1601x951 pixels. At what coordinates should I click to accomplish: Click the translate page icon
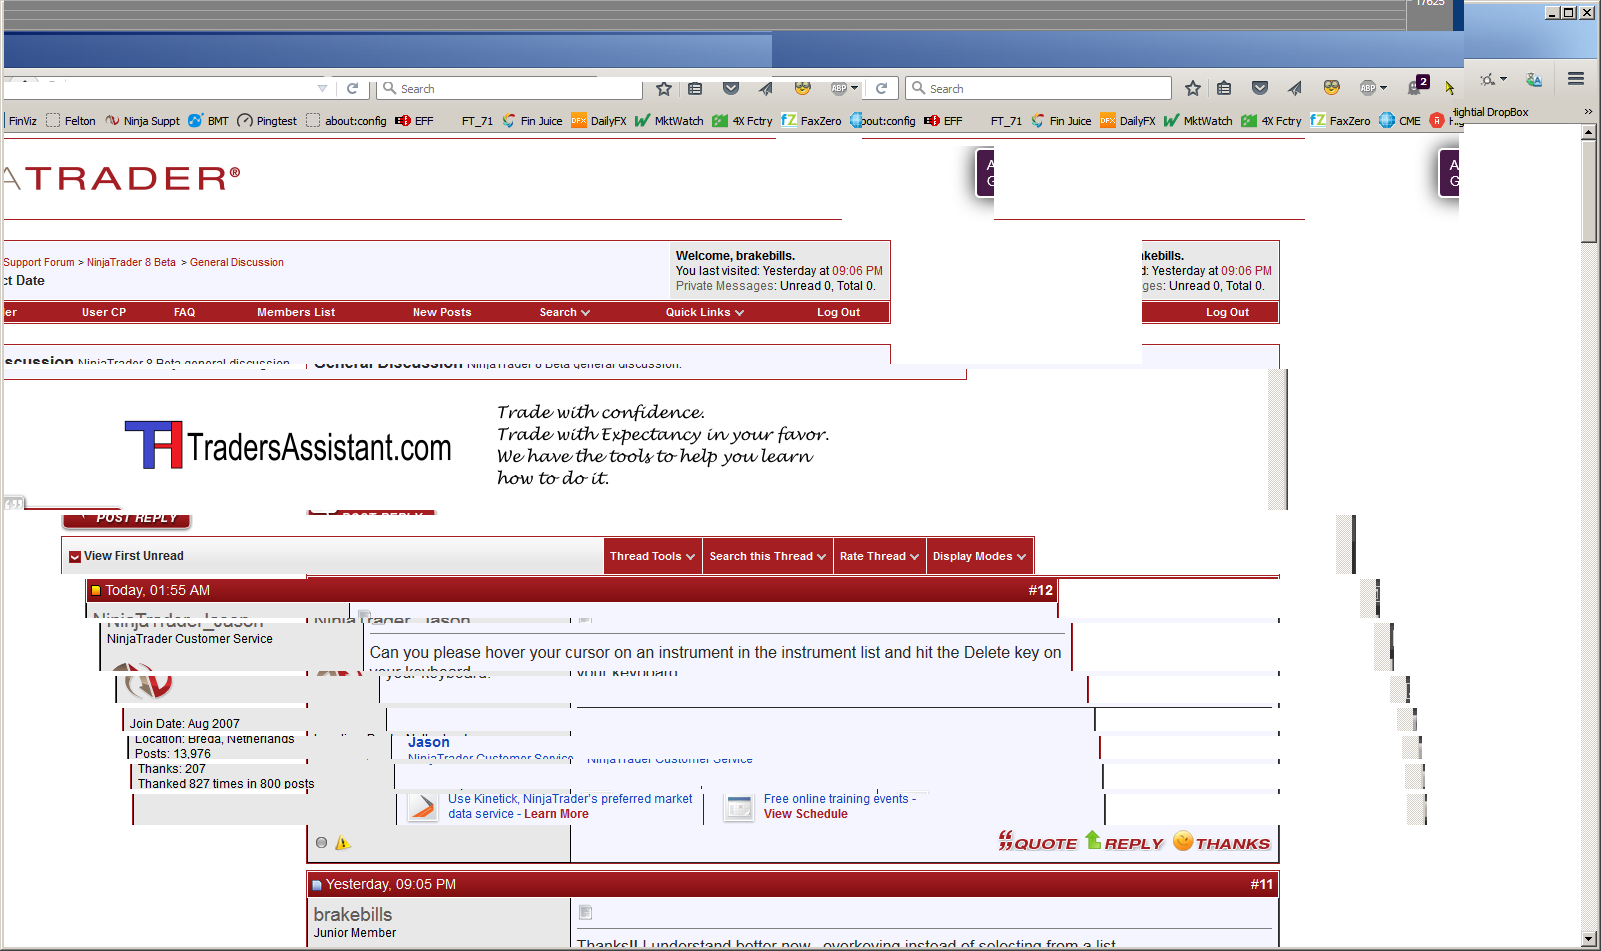(x=1534, y=79)
